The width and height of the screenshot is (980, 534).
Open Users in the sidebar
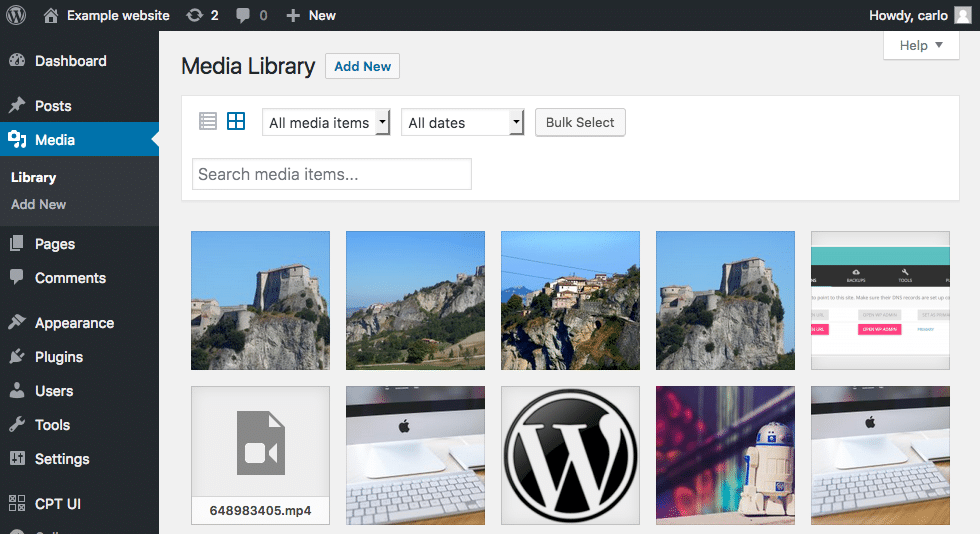pyautogui.click(x=79, y=391)
